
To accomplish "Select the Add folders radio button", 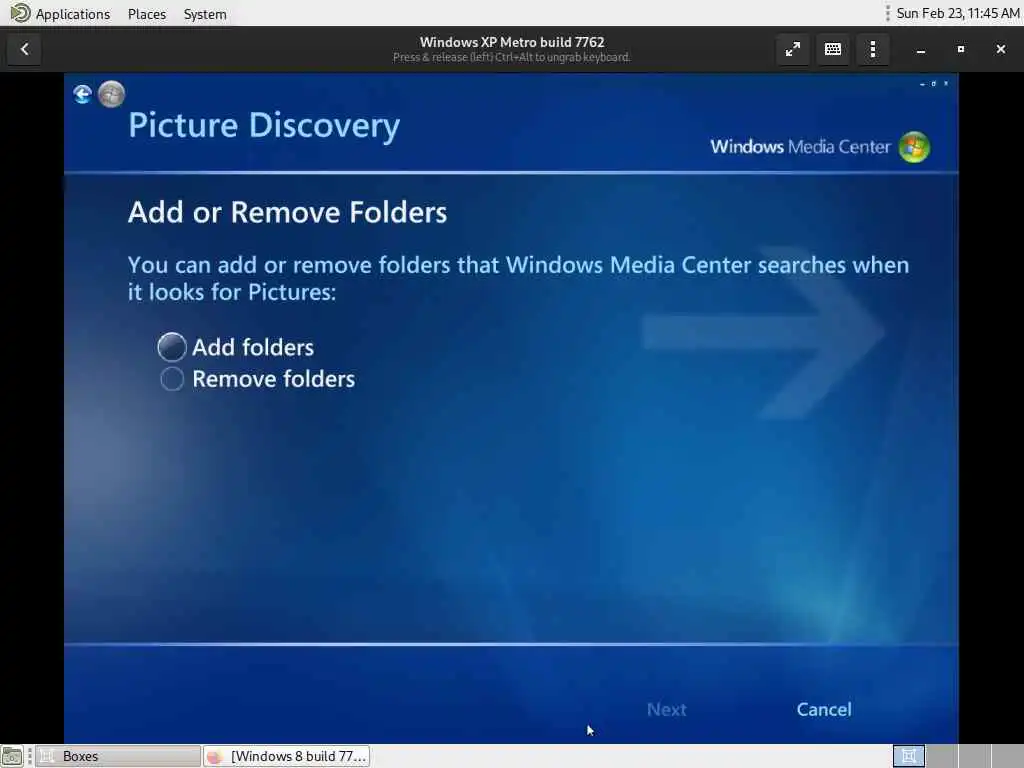I will 172,347.
